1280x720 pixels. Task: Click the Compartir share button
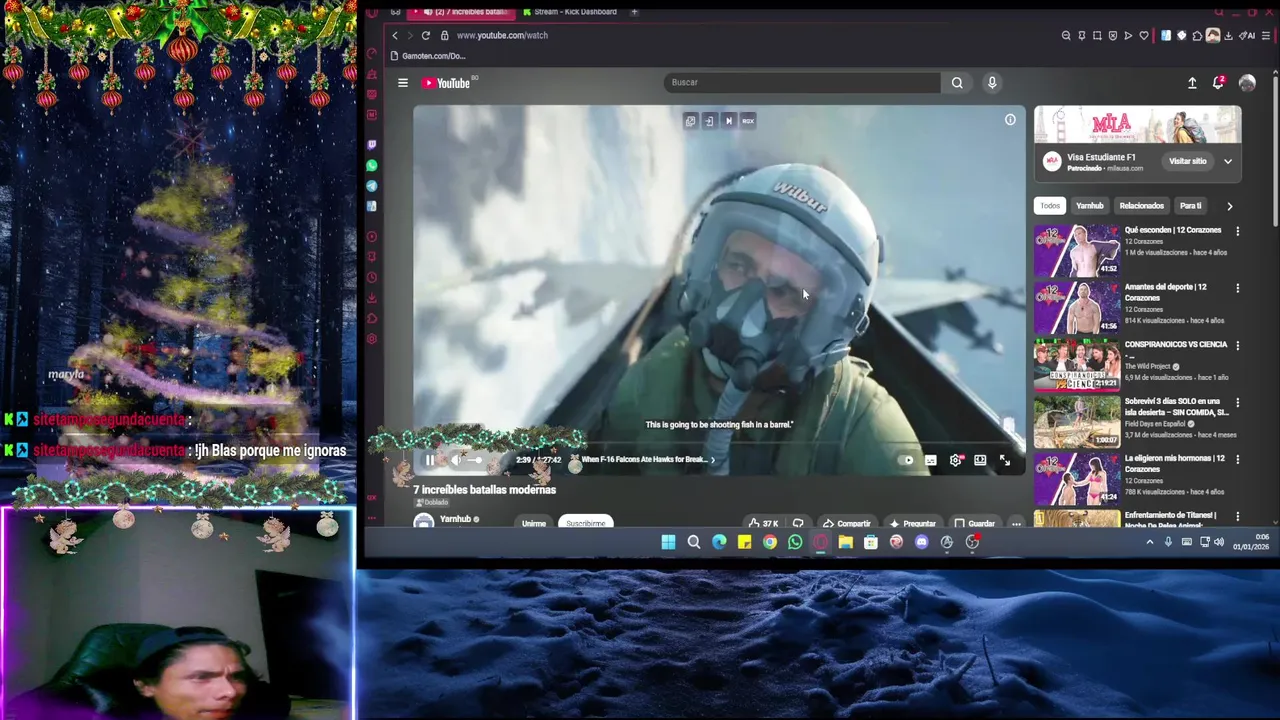[846, 523]
